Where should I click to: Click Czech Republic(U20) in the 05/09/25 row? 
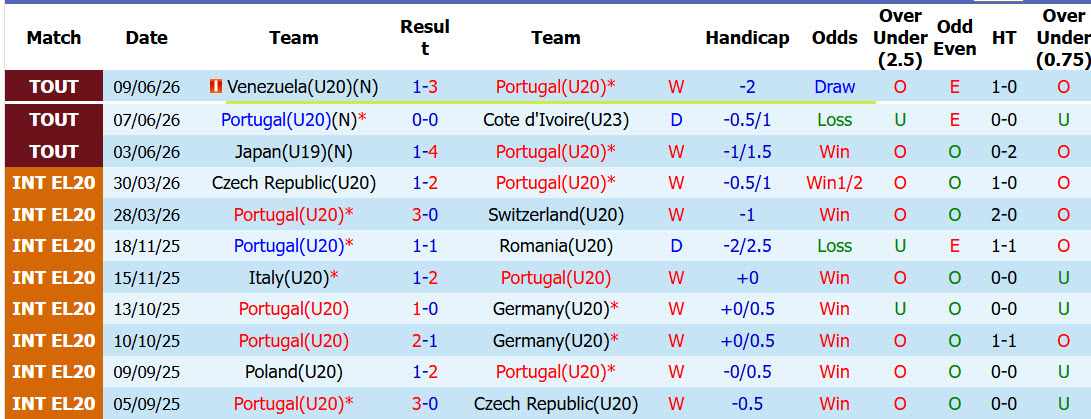click(556, 404)
